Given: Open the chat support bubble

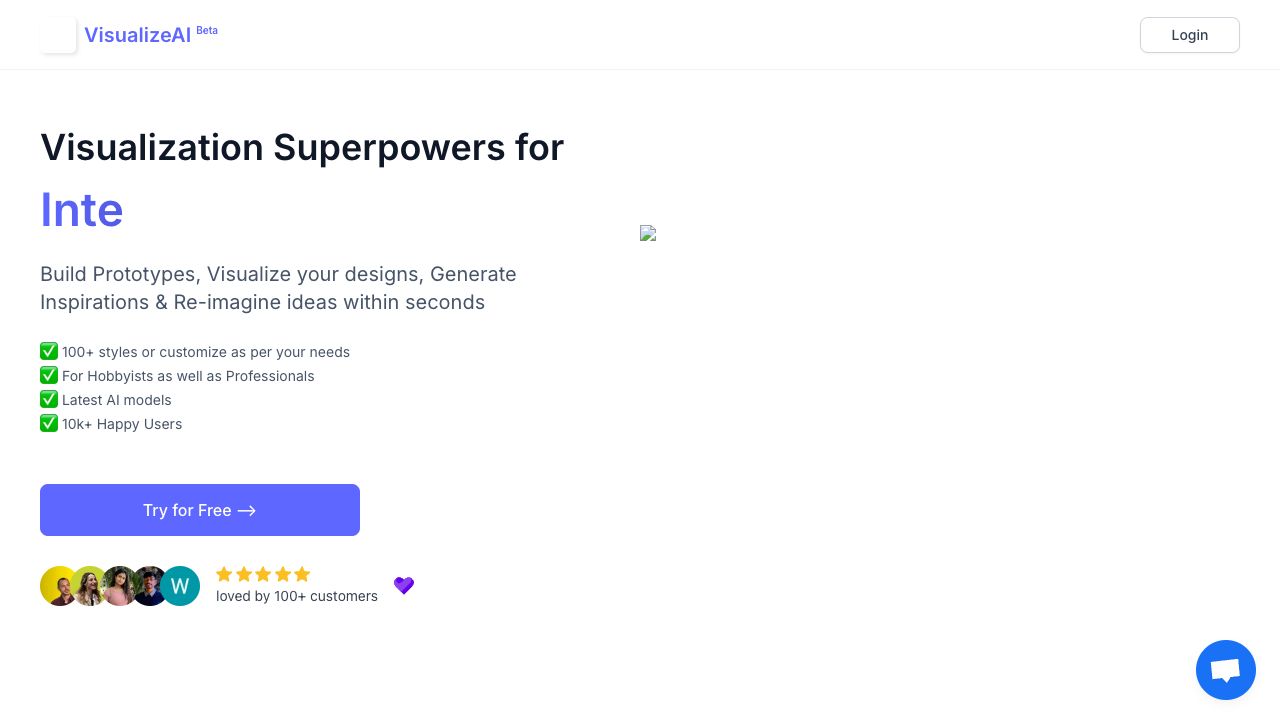Looking at the screenshot, I should click(x=1225, y=670).
